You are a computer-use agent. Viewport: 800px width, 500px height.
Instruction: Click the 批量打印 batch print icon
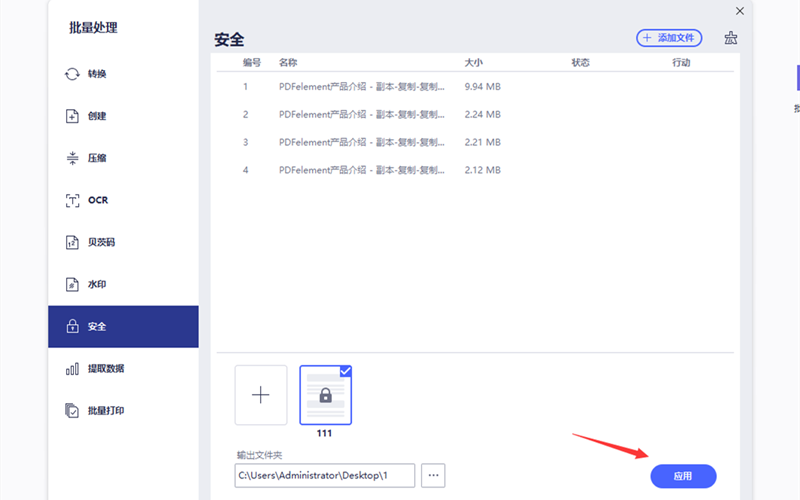72,410
